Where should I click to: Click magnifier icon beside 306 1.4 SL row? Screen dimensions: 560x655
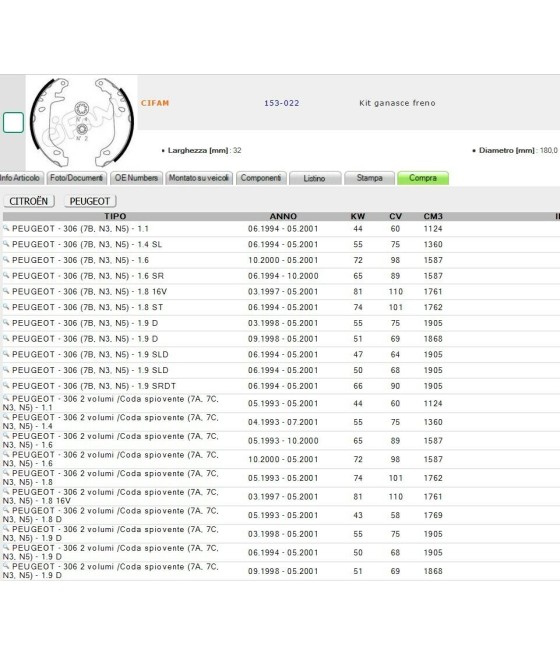coord(6,244)
